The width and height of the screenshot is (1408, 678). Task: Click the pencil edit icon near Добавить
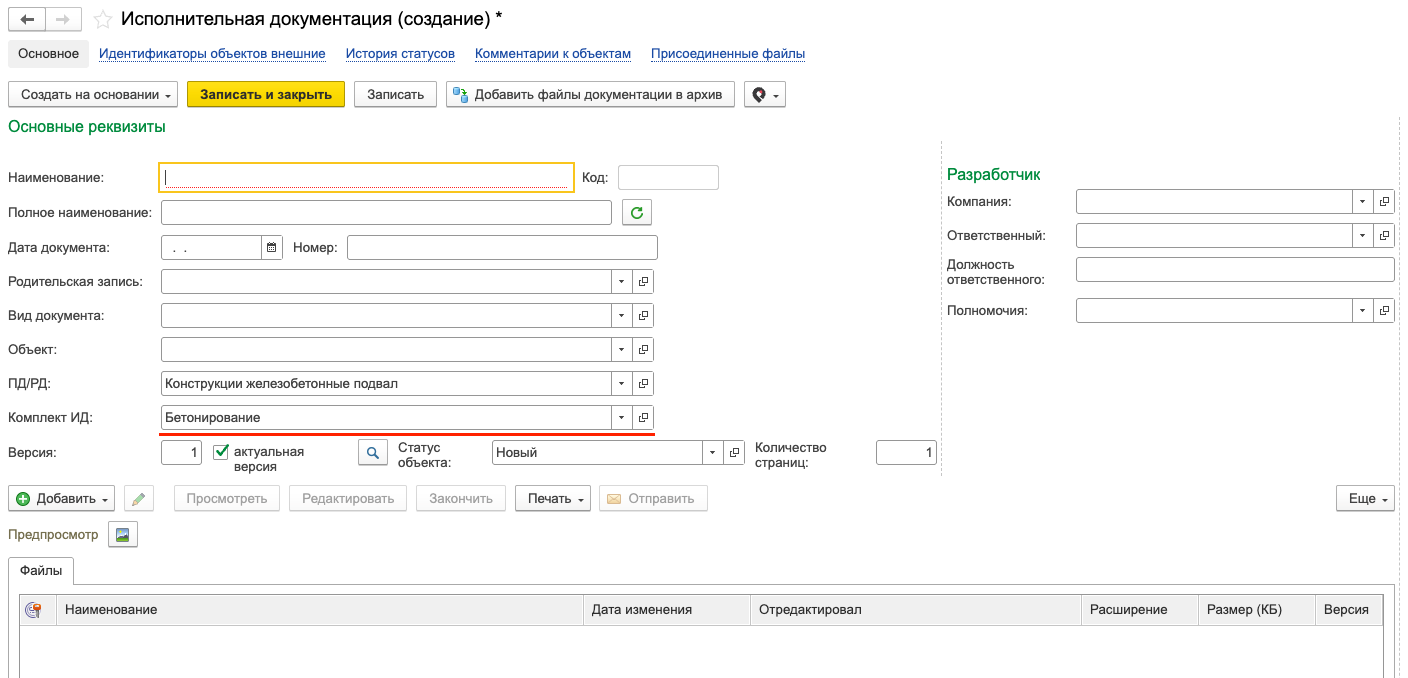139,498
